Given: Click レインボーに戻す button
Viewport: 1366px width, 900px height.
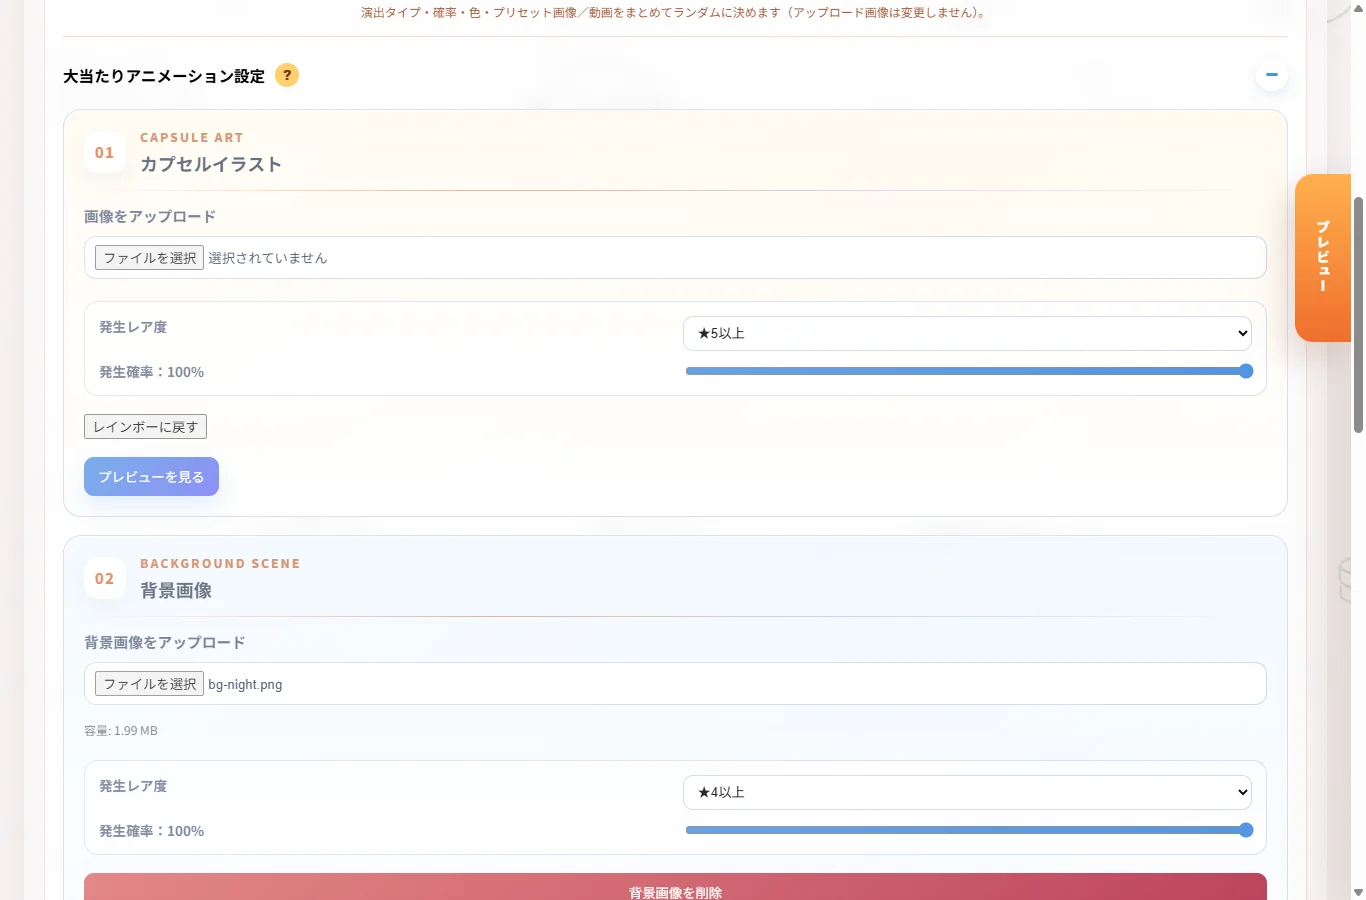Looking at the screenshot, I should click(x=146, y=427).
